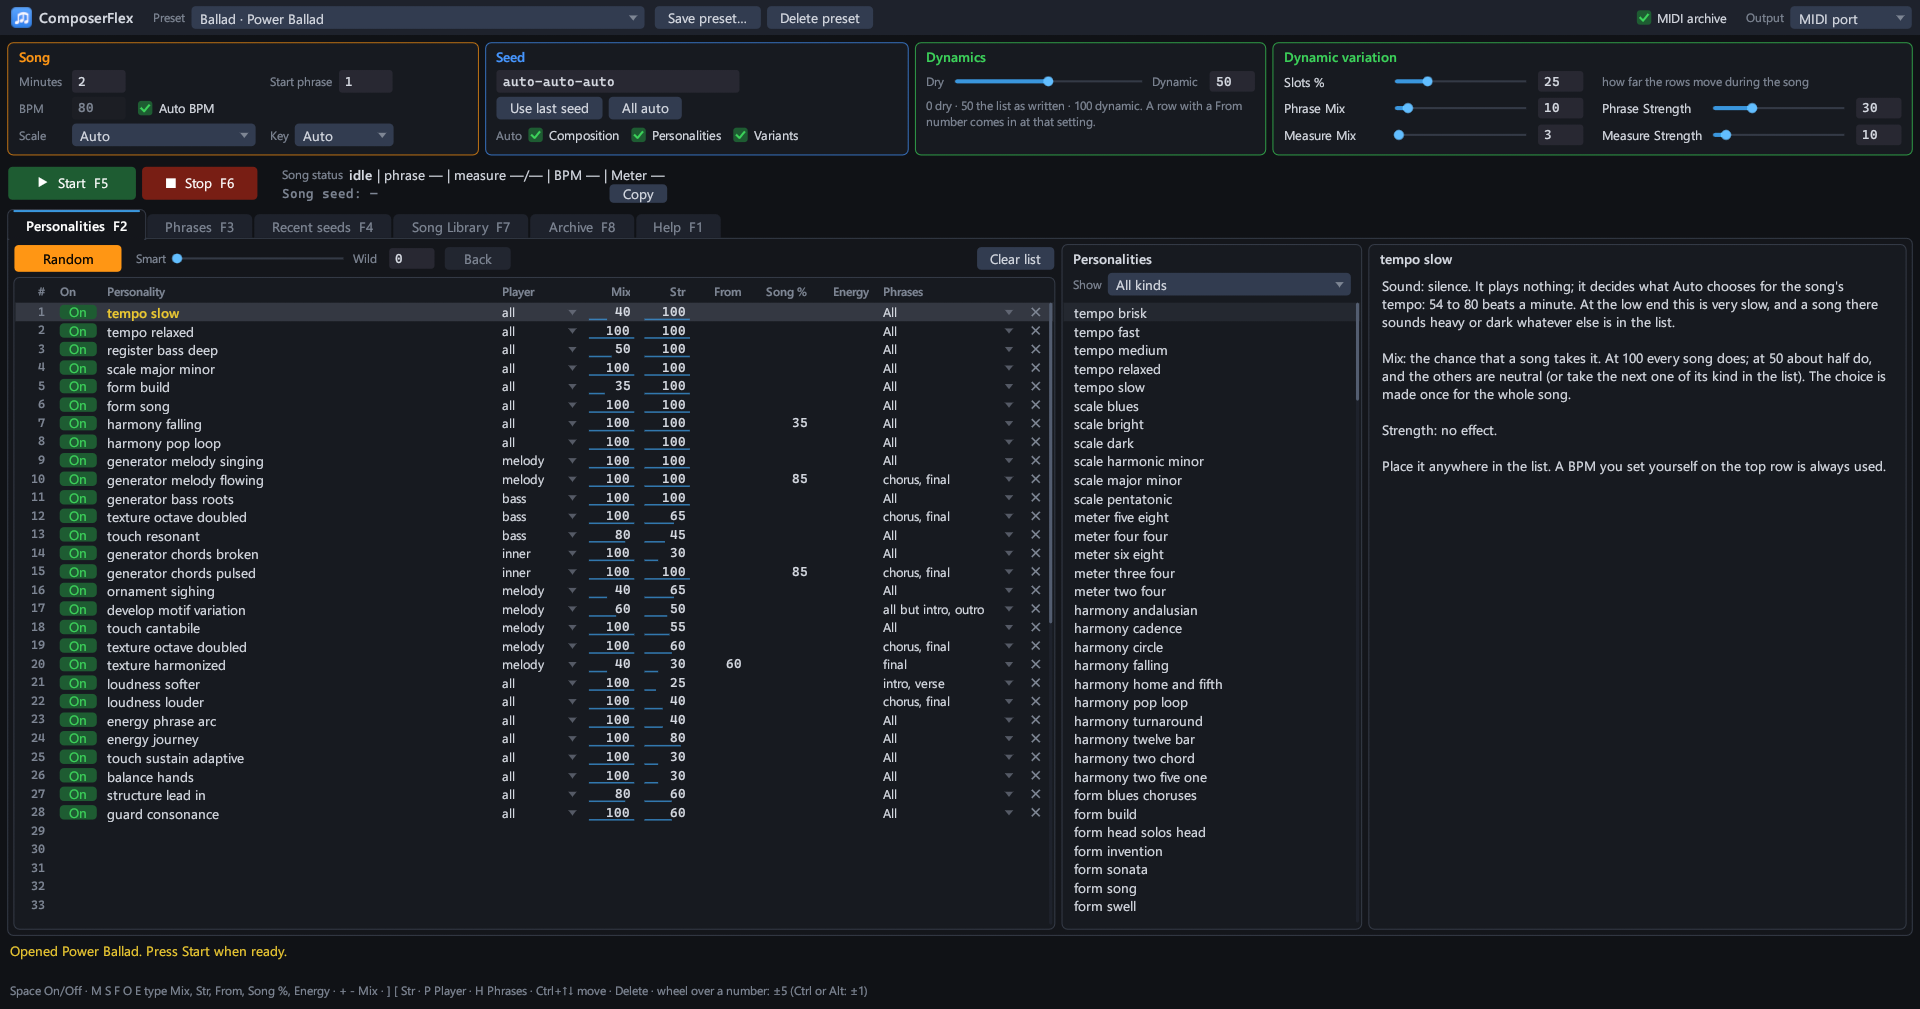Toggle Auto BPM checkbox
This screenshot has width=1920, height=1009.
click(145, 108)
